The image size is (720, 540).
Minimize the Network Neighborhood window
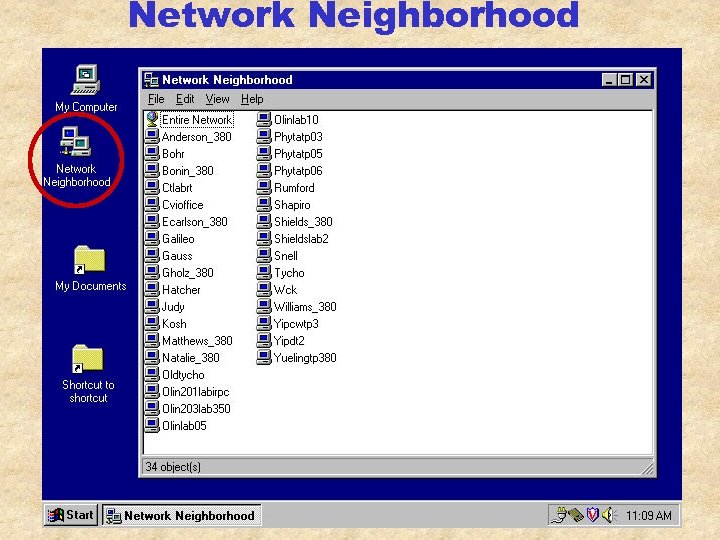609,80
